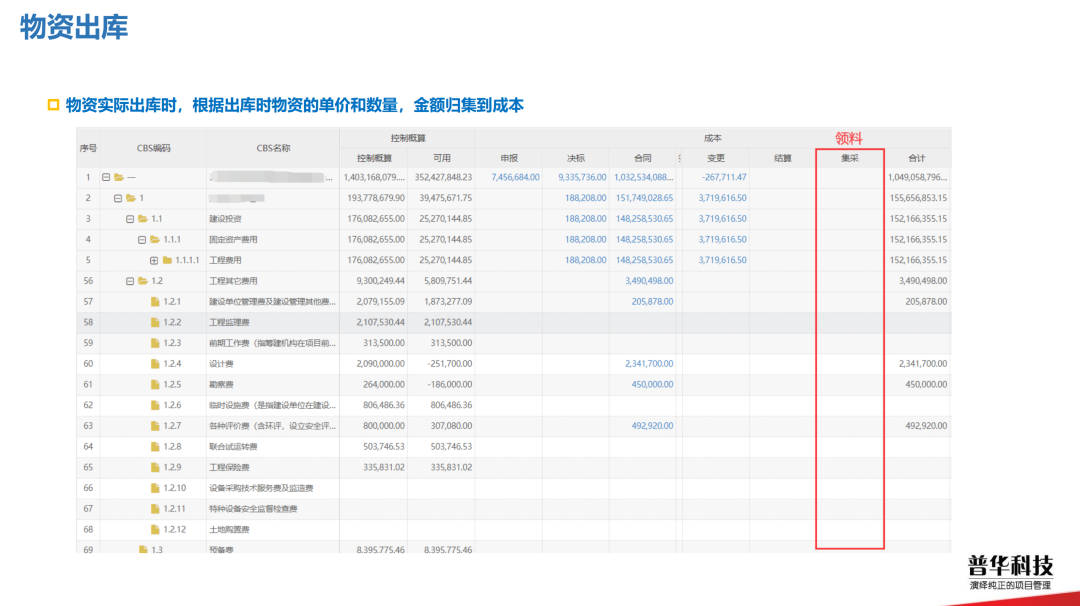1080x606 pixels.
Task: Click the file icon beside 1.2.9
Action: pyautogui.click(x=155, y=467)
